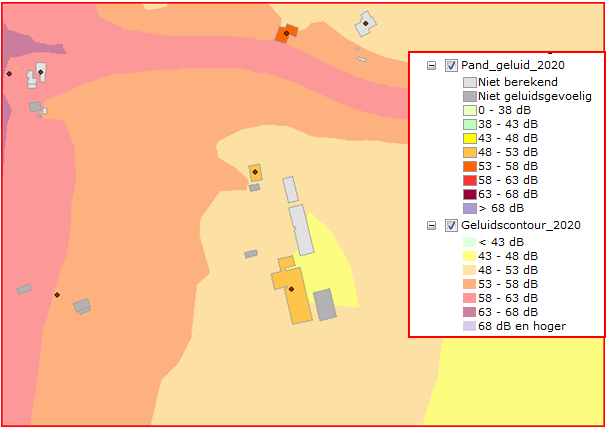This screenshot has width=606, height=428.
Task: Click the 'Niet berekend' legend label
Action: click(518, 82)
